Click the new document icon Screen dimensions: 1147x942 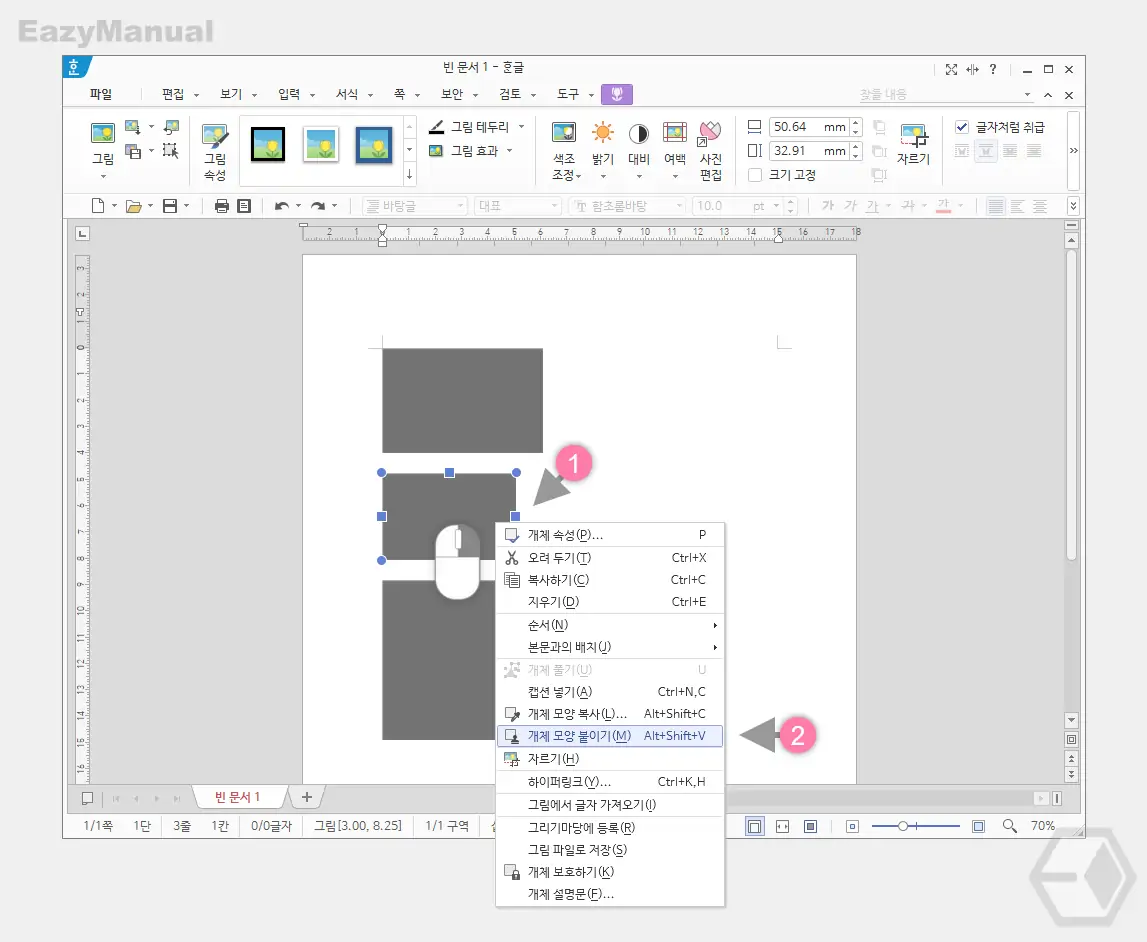[98, 206]
